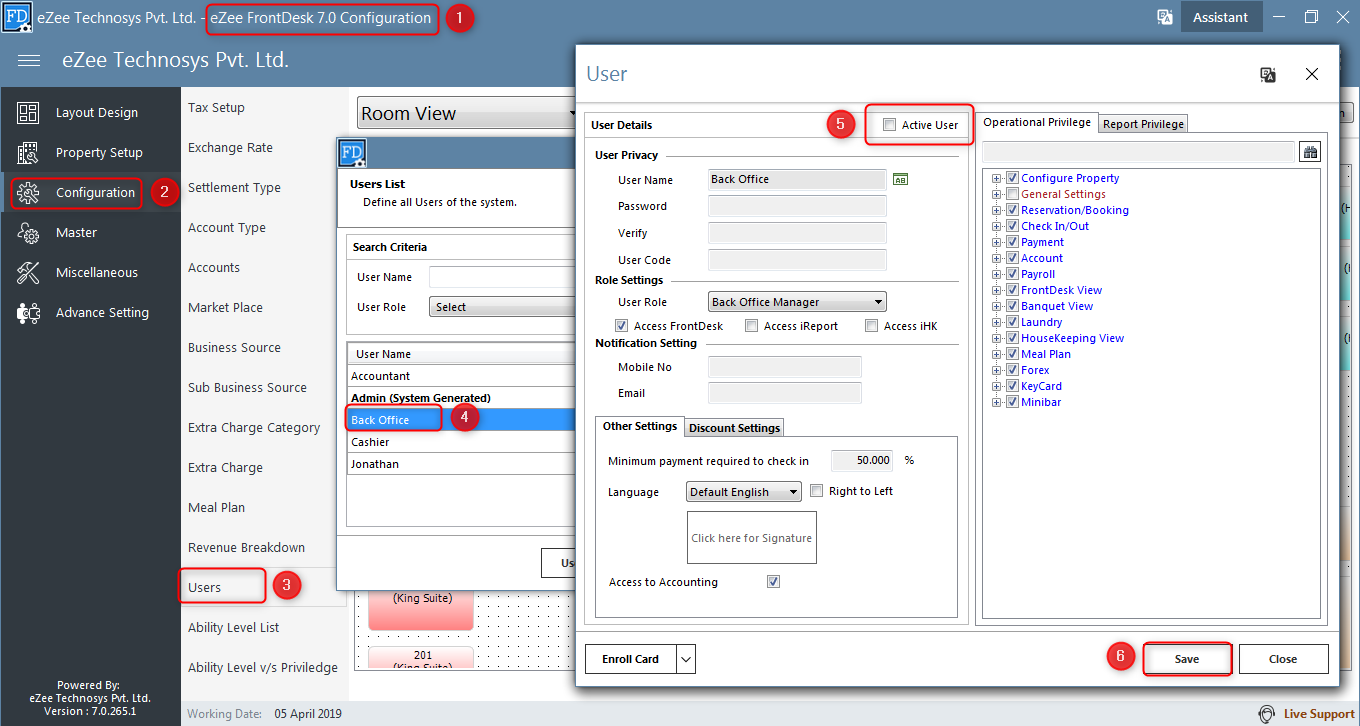This screenshot has height=726, width=1360.
Task: Click the privilege search field
Action: pos(1138,152)
